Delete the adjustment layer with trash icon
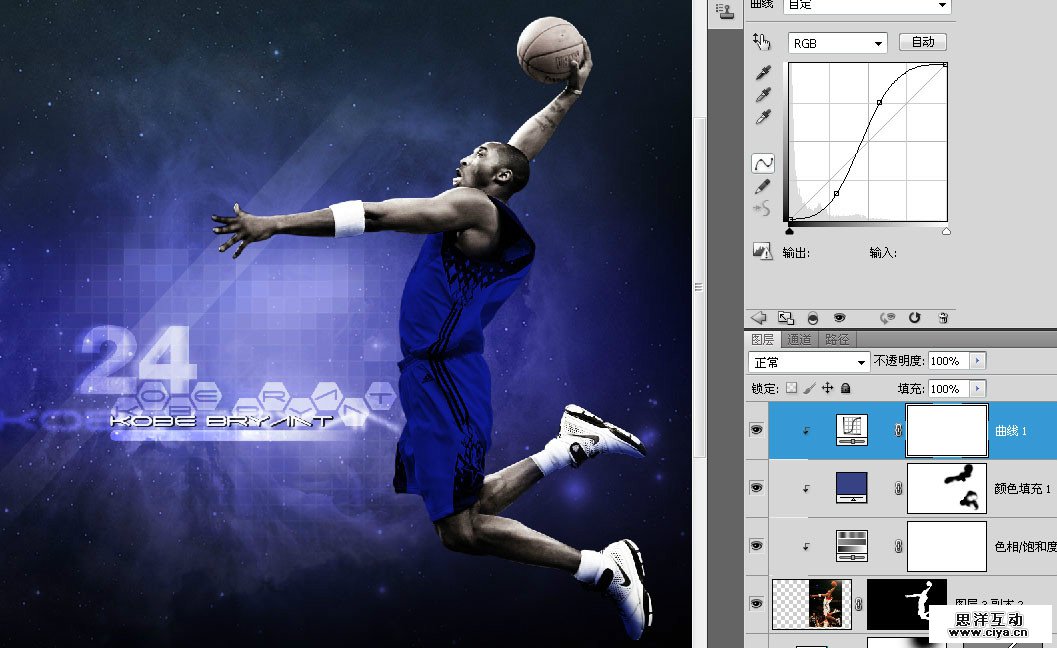The height and width of the screenshot is (648, 1057). click(x=943, y=318)
